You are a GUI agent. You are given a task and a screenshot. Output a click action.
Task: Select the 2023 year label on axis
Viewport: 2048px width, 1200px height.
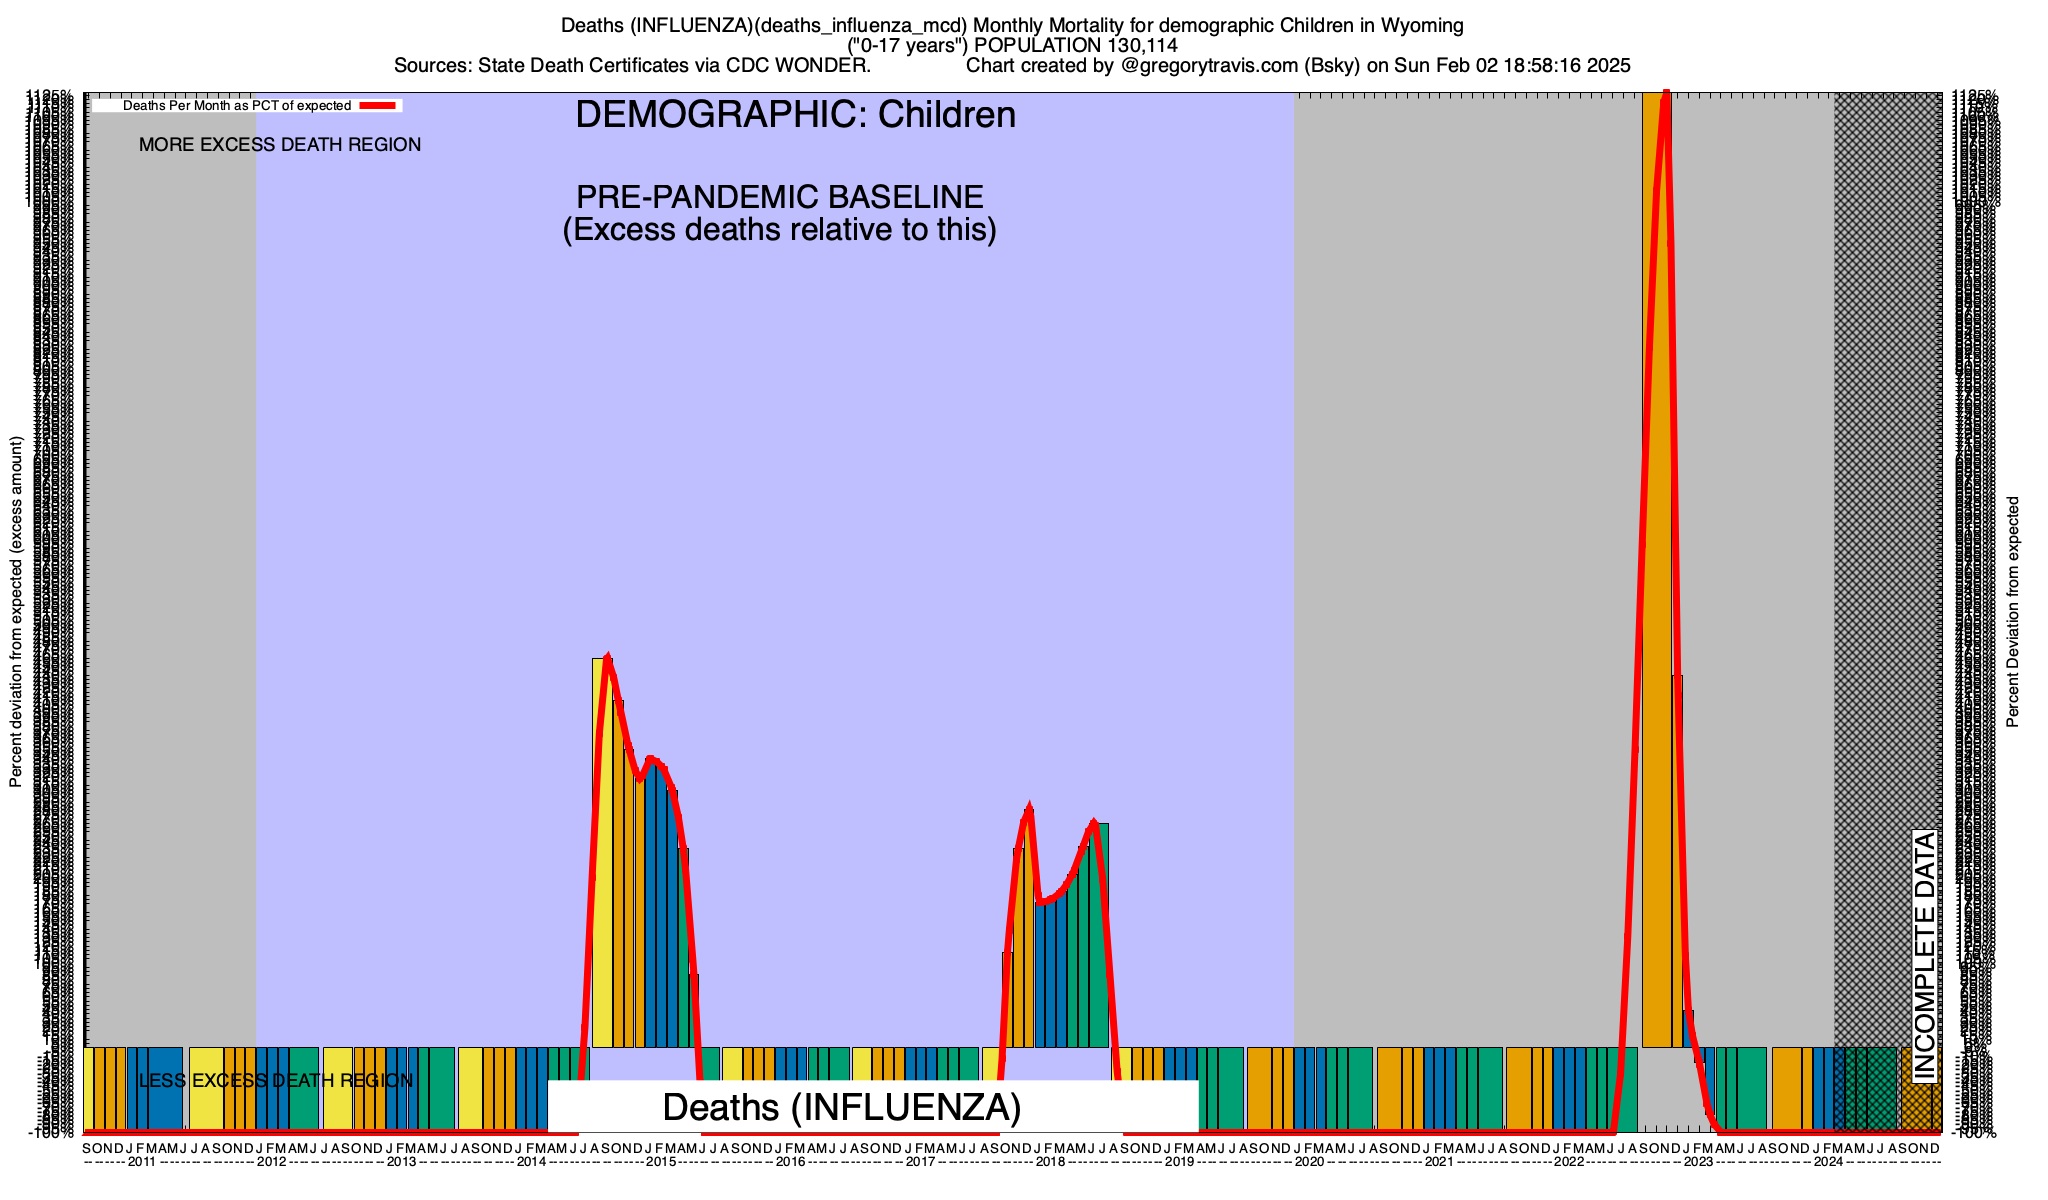(1698, 1162)
